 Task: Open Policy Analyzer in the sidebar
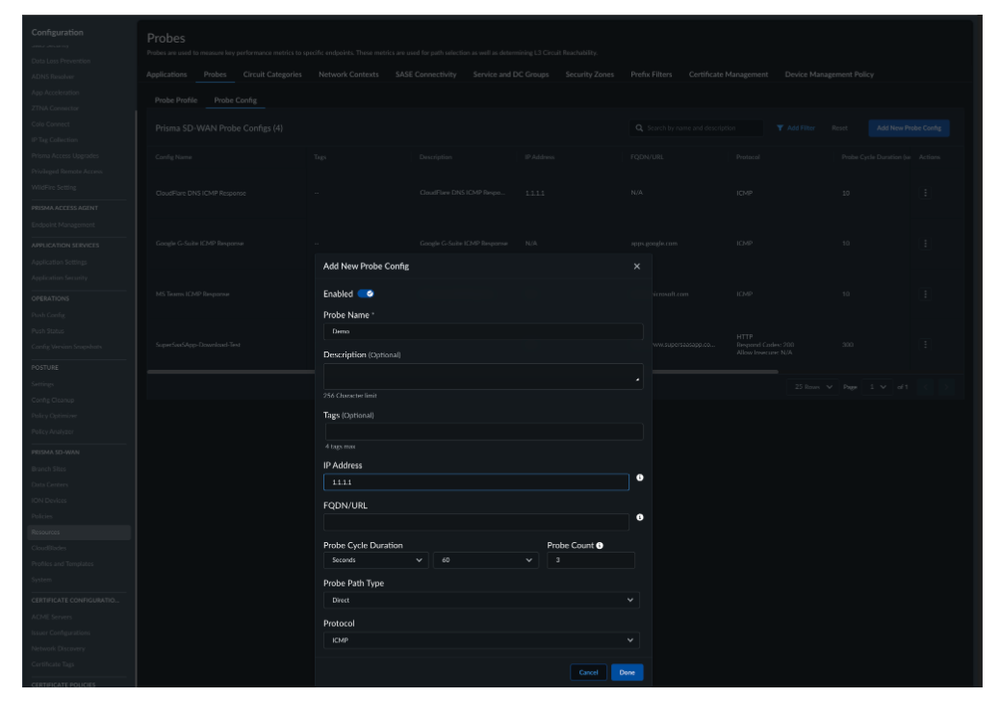pyautogui.click(x=52, y=431)
